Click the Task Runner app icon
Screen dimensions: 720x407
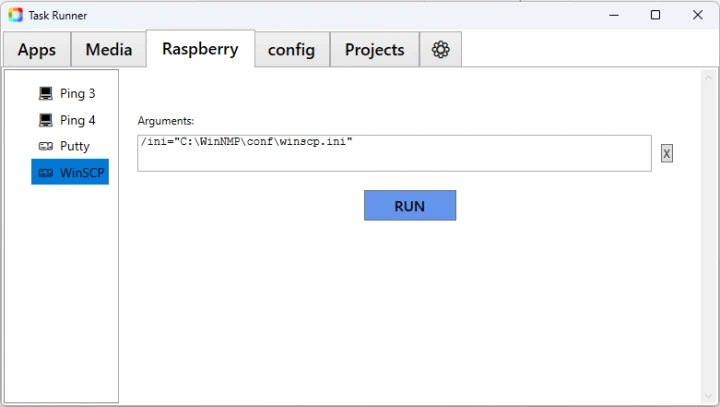15,15
